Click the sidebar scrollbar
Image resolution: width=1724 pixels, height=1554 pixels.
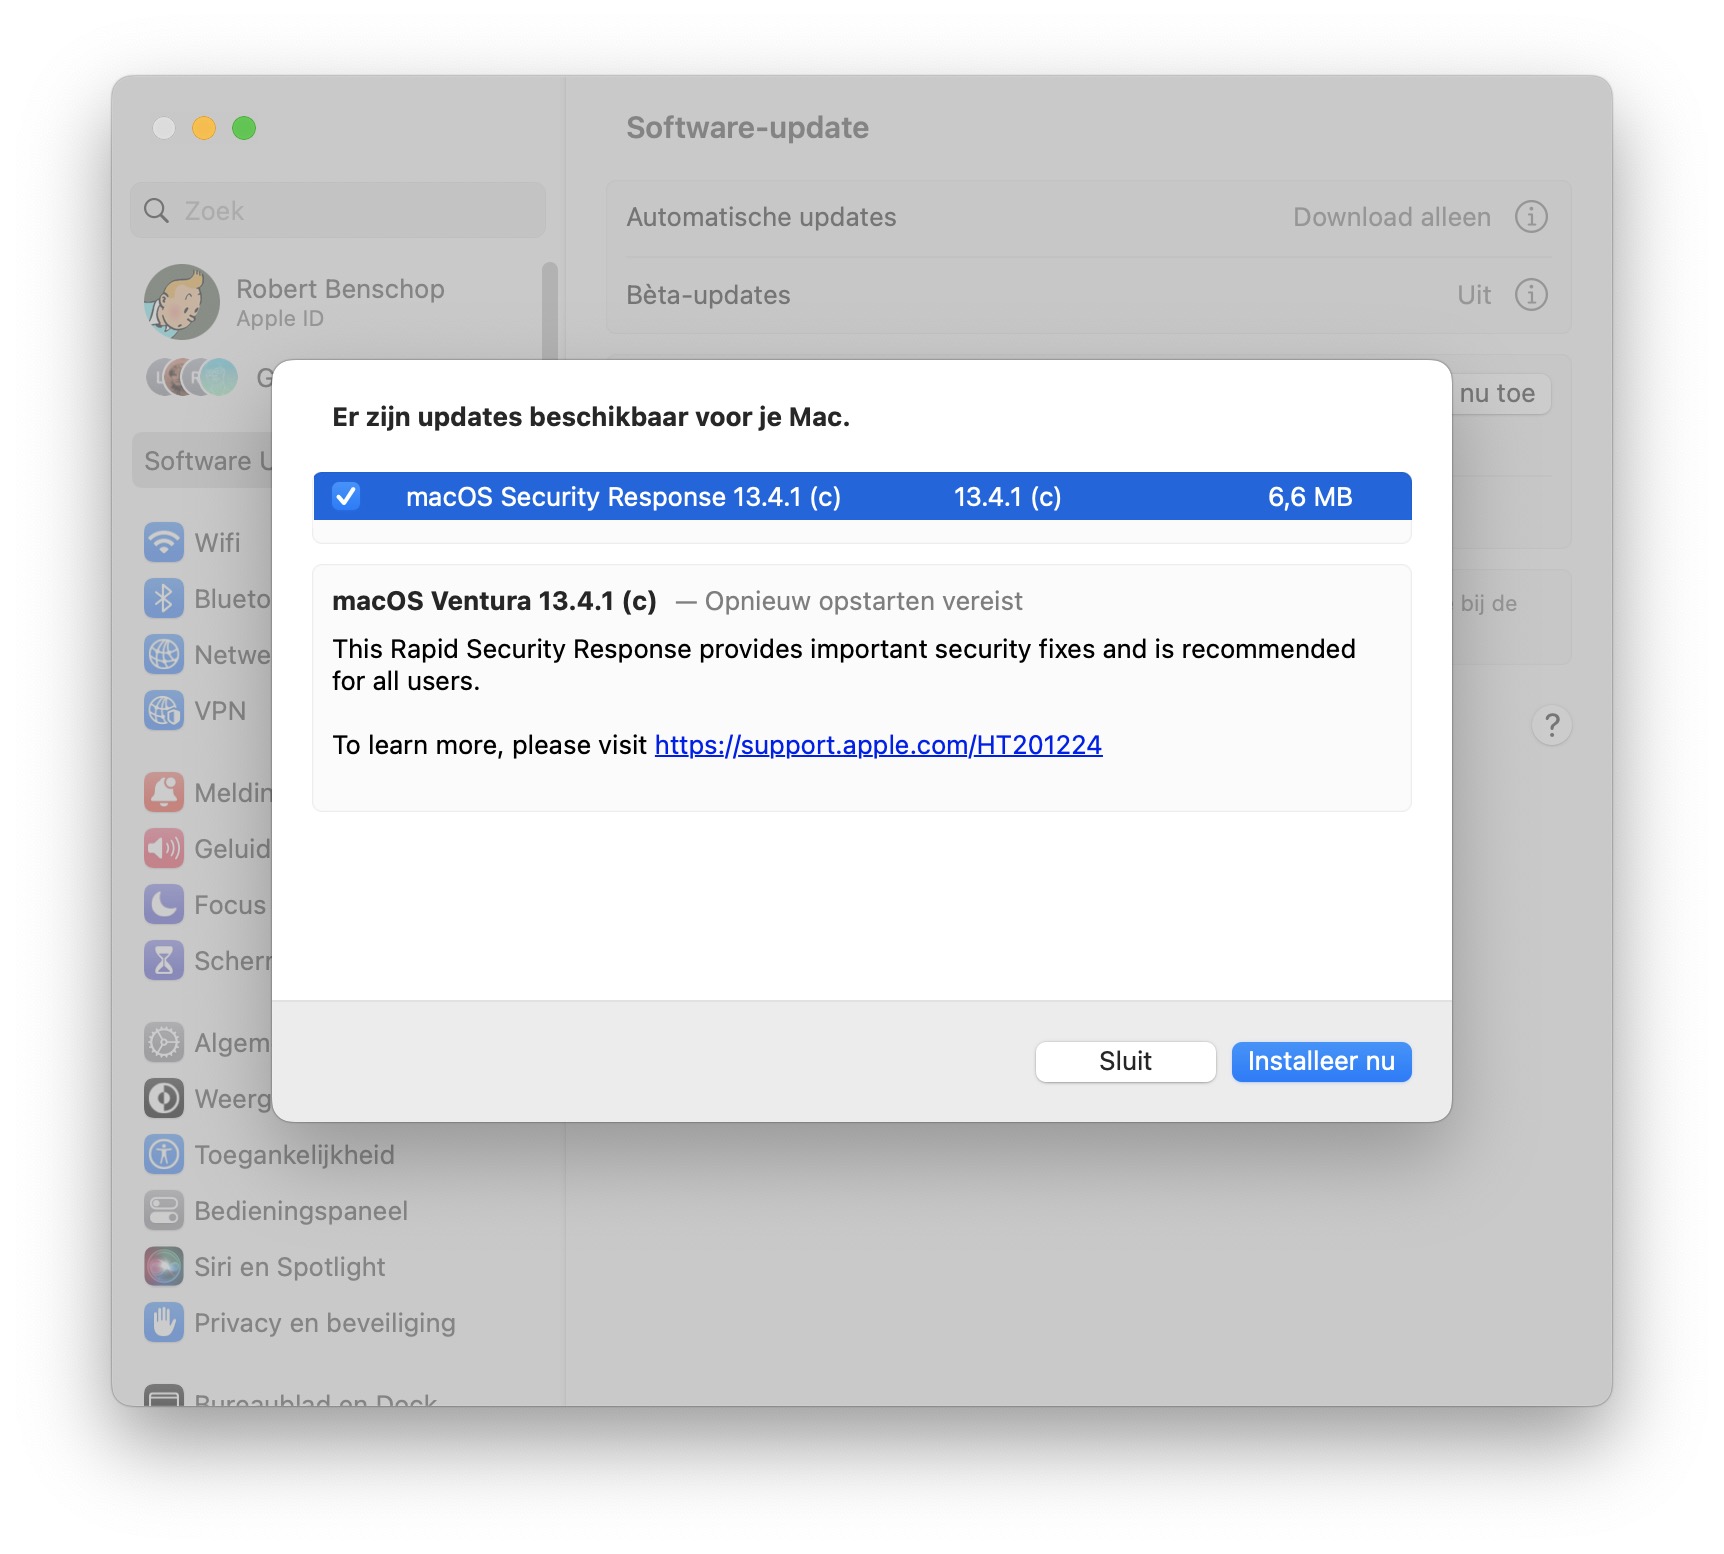[x=549, y=311]
